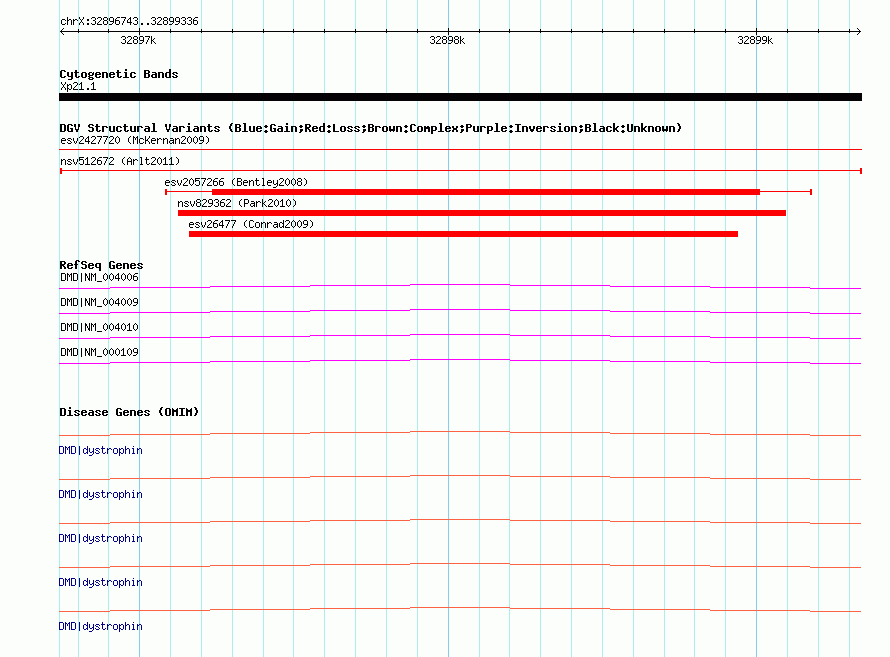Click the black Xp21.1 cytogenetic band bar
This screenshot has width=890, height=657.
[x=460, y=97]
